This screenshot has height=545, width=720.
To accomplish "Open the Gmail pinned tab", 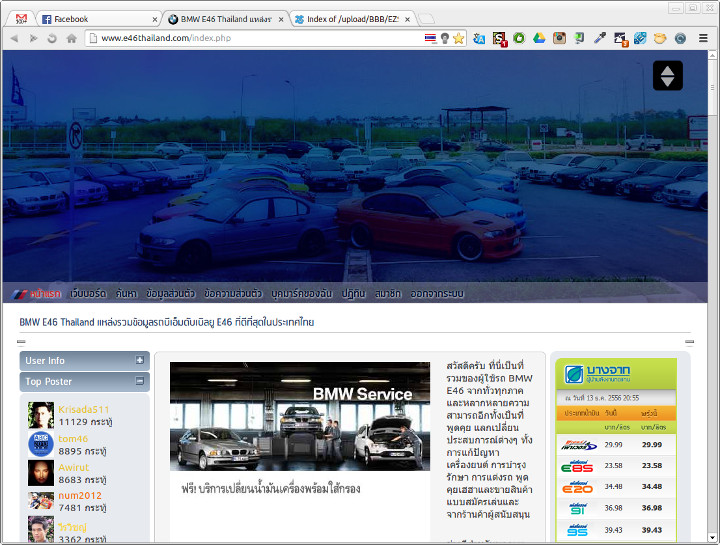I will point(21,19).
